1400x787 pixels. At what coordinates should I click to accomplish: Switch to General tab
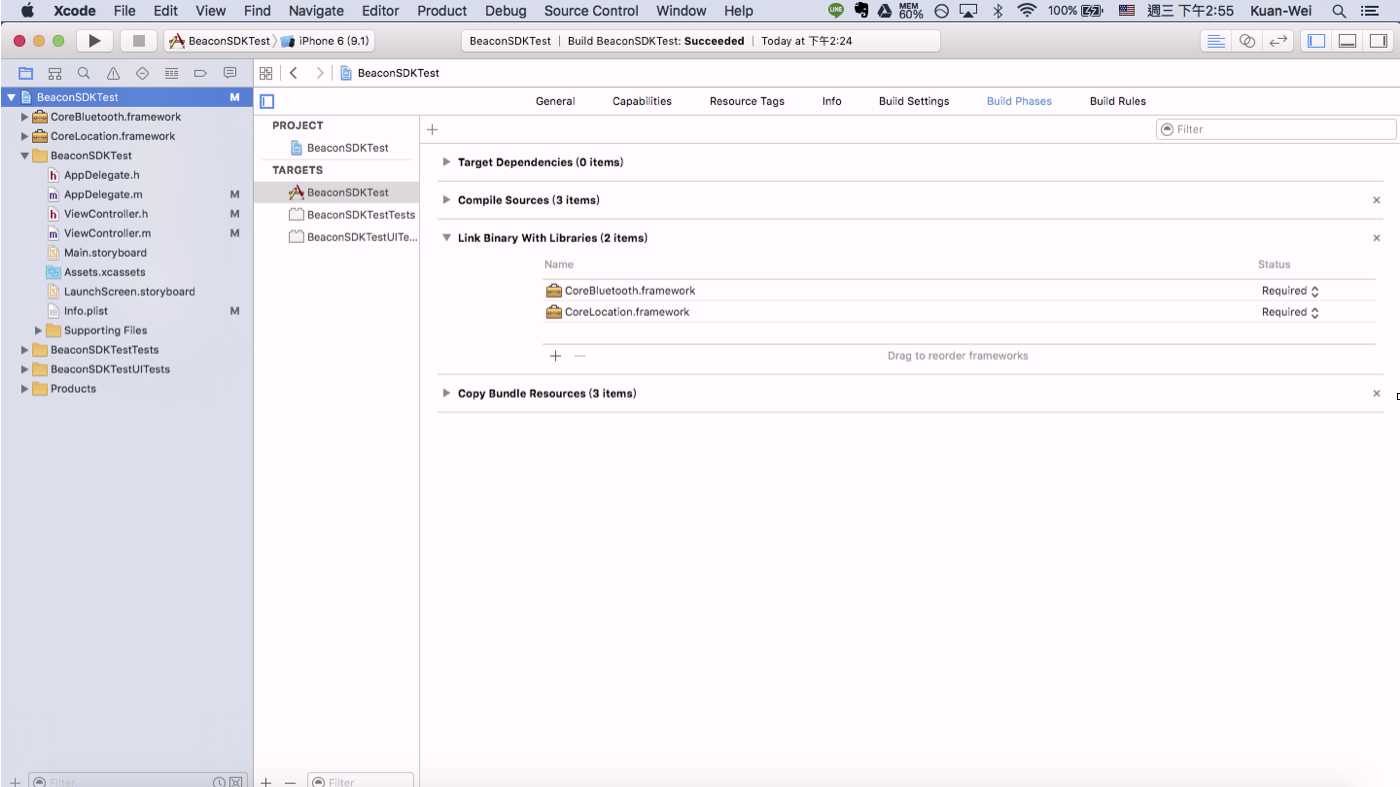click(x=555, y=101)
